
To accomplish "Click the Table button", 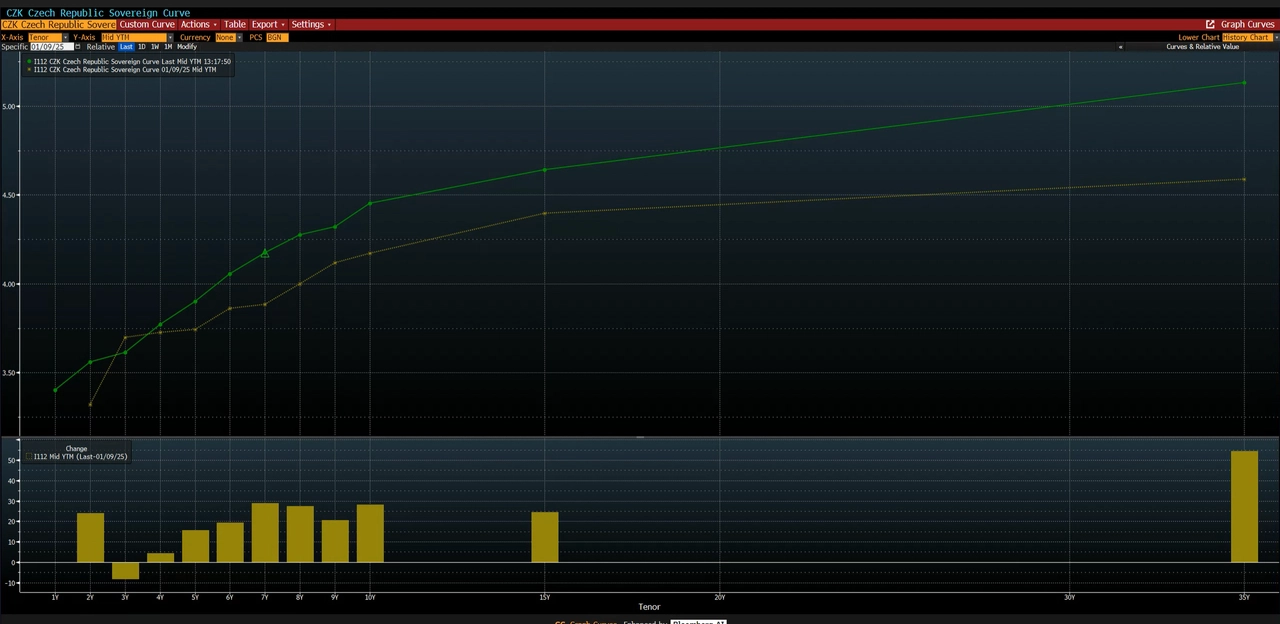I will click(234, 24).
